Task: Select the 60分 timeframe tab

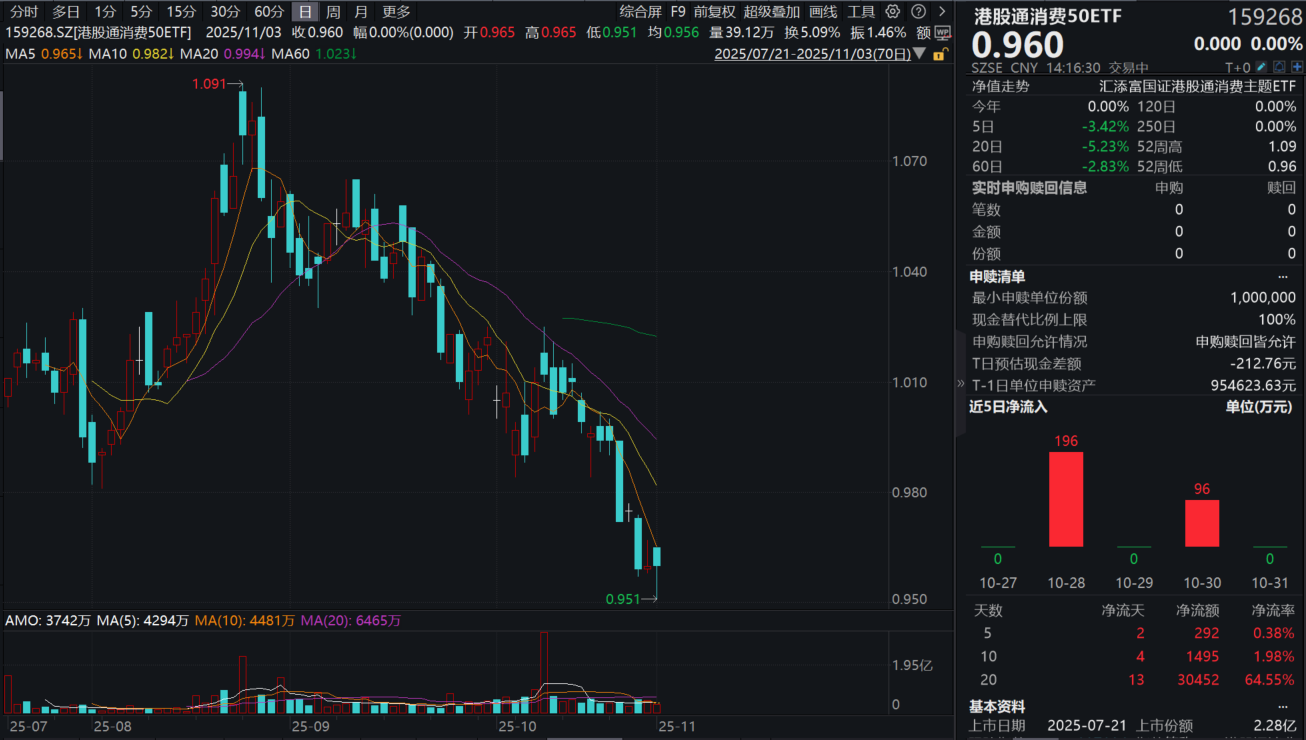Action: (x=269, y=12)
